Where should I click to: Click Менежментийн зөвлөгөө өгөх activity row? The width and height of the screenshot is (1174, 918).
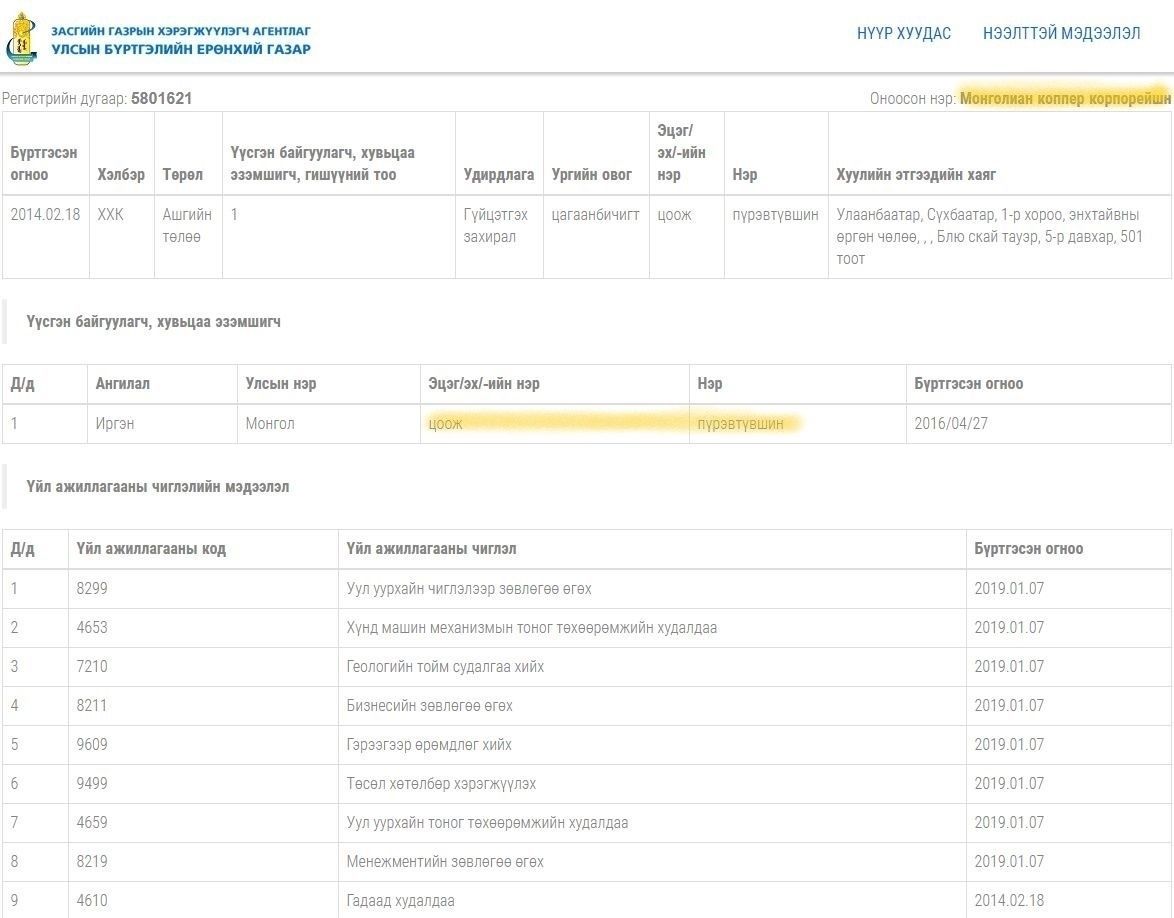click(x=445, y=862)
